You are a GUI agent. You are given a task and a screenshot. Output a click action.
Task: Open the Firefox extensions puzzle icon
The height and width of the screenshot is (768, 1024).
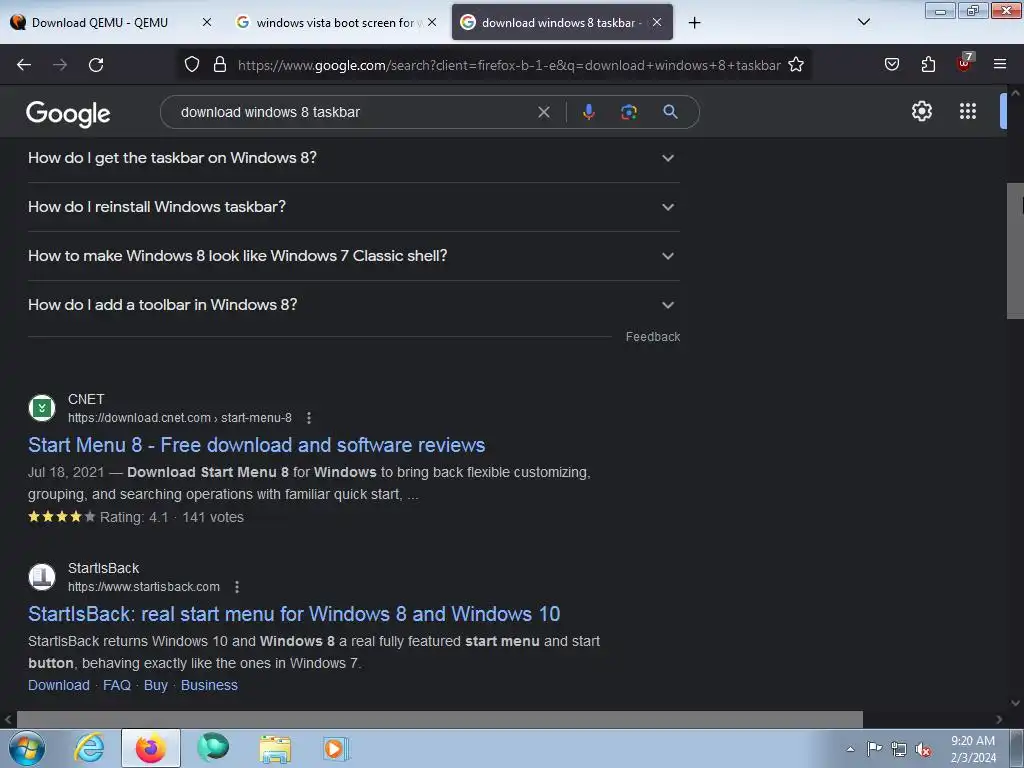click(x=928, y=65)
